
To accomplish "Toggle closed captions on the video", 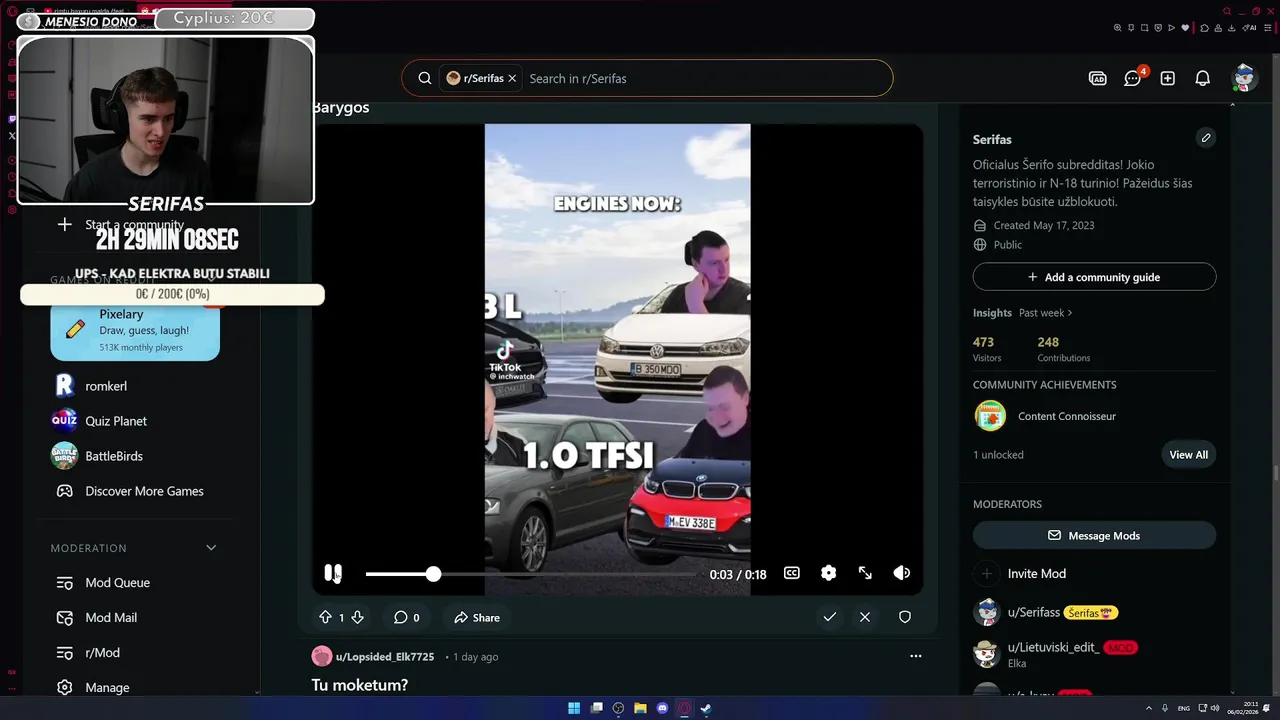I will click(x=792, y=573).
